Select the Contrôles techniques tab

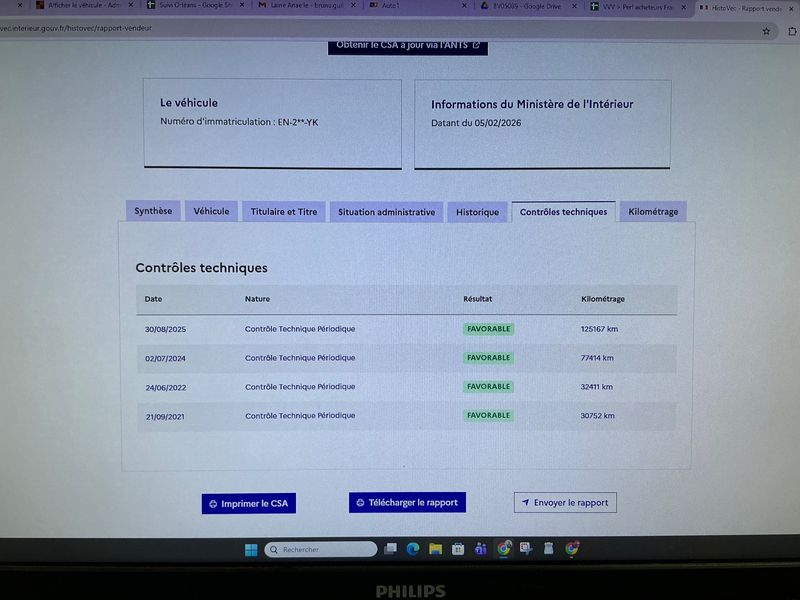tap(563, 212)
